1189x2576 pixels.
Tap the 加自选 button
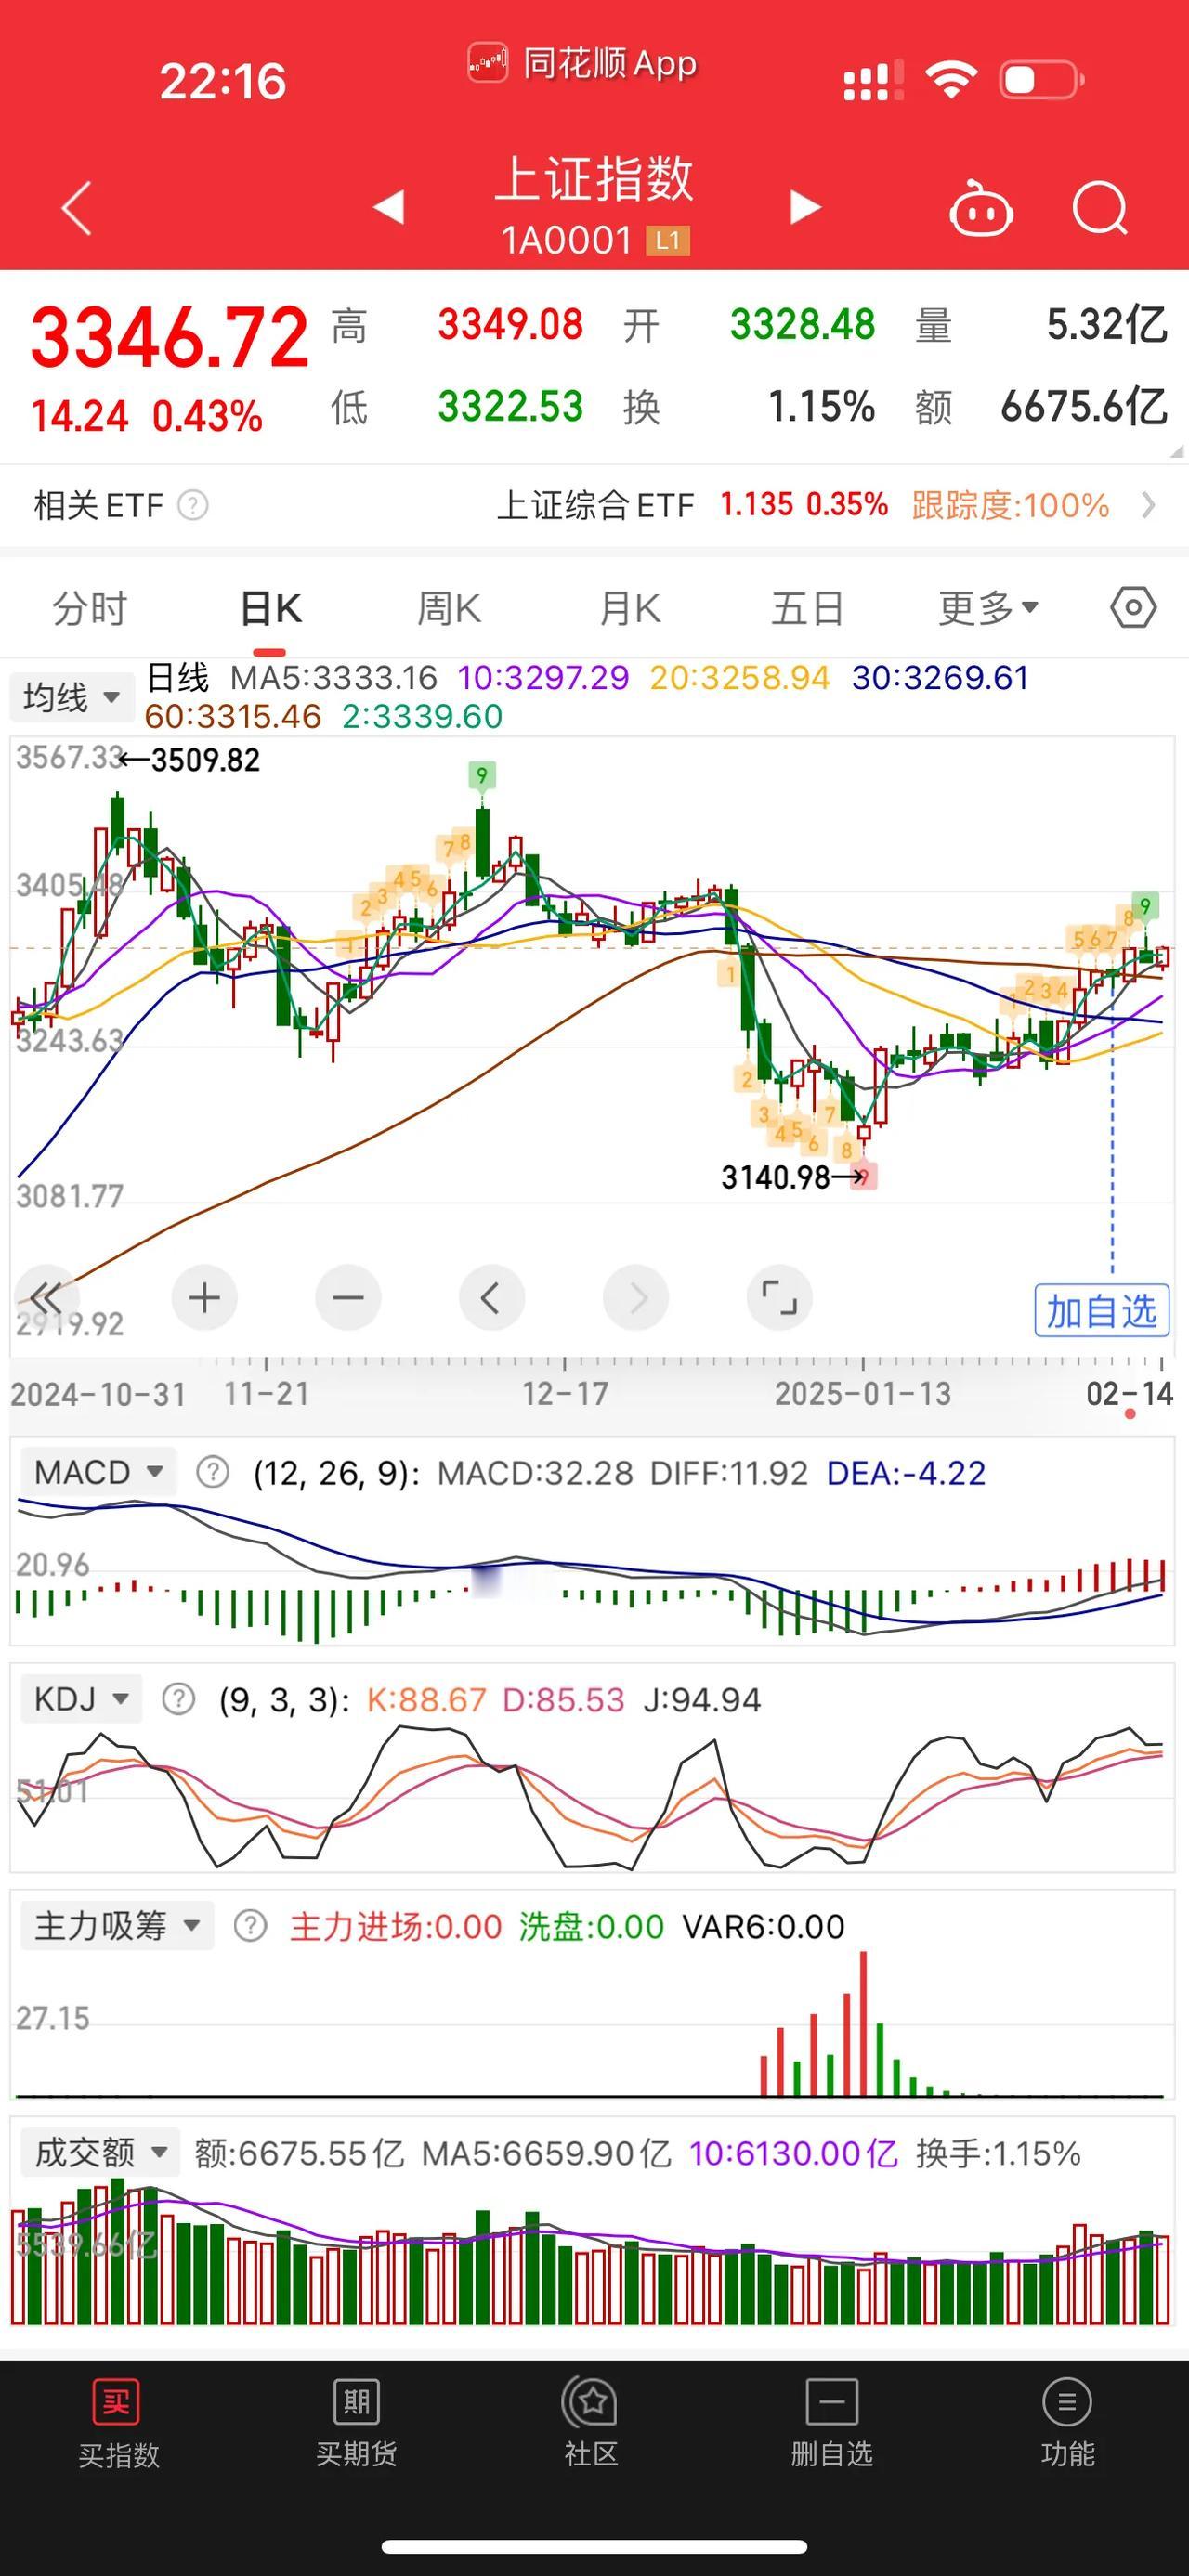pyautogui.click(x=1101, y=1310)
